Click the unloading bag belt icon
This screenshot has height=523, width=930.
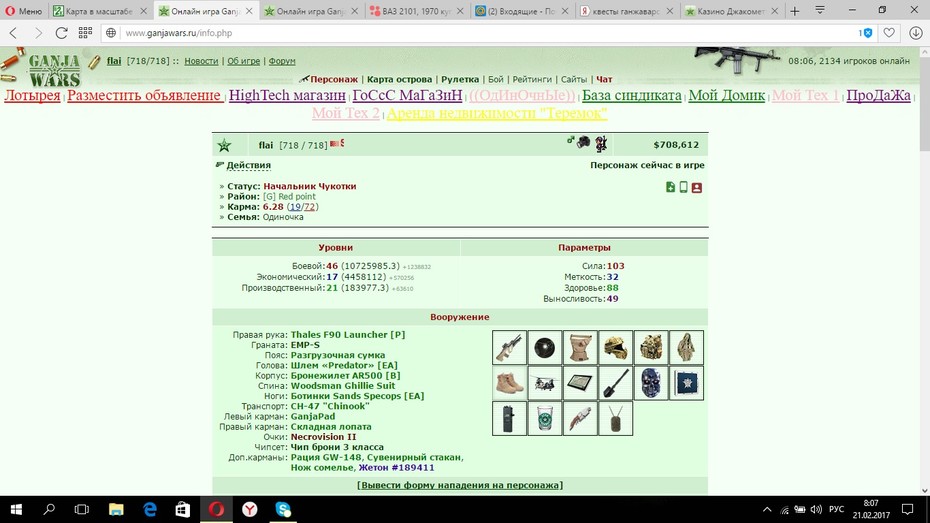pyautogui.click(x=580, y=347)
